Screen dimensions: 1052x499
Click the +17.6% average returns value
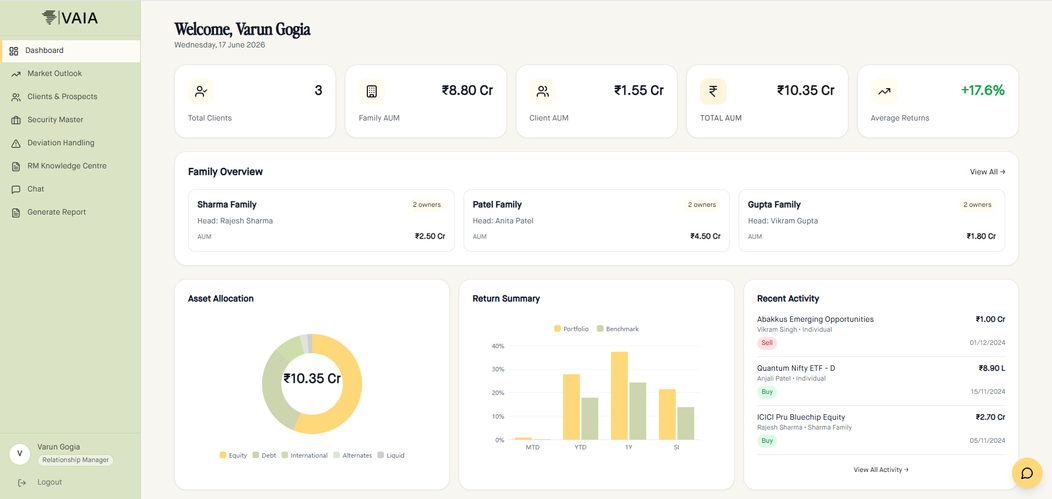(982, 91)
